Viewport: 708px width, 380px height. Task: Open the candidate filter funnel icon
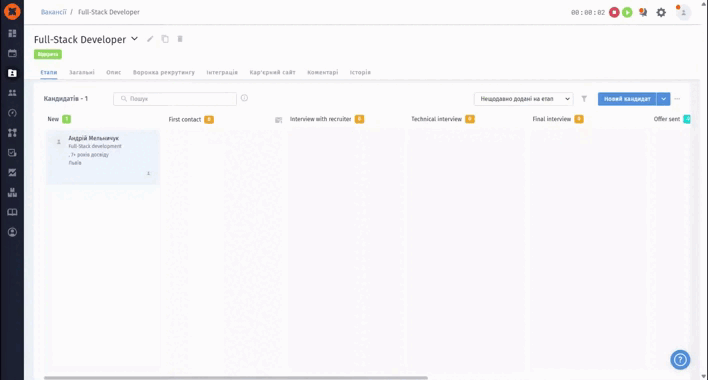(584, 98)
